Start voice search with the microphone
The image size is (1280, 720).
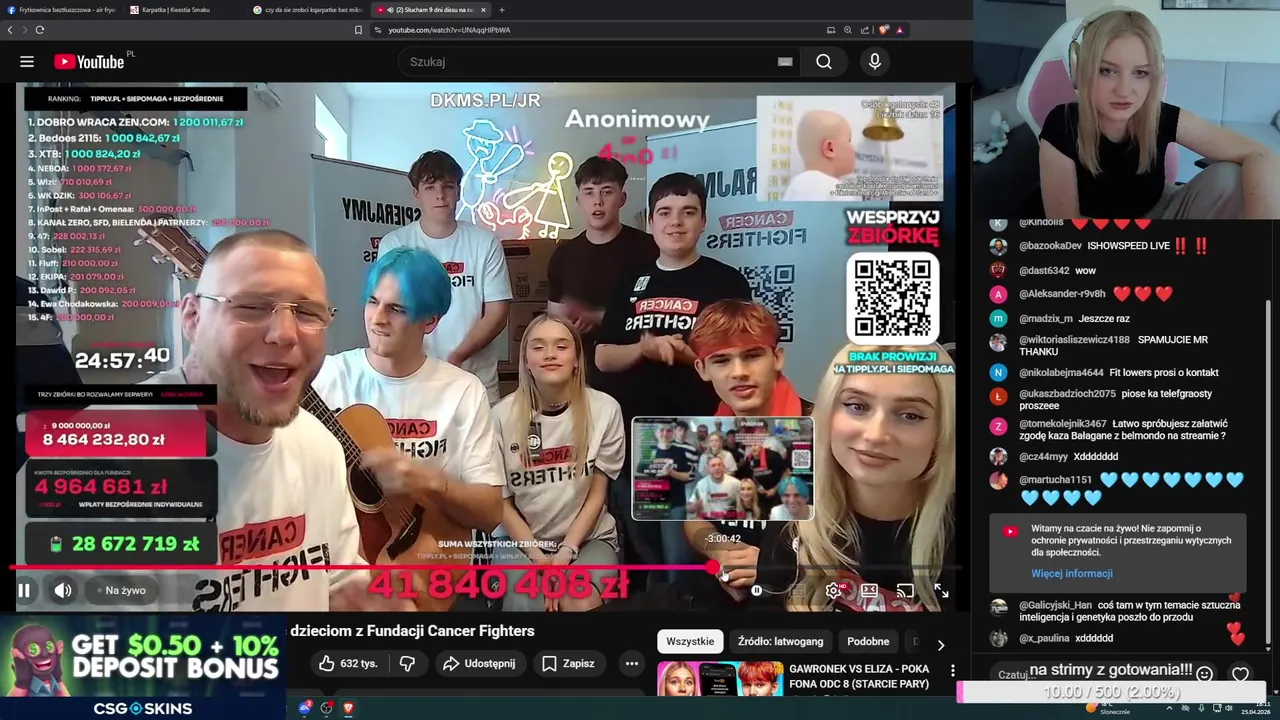tap(875, 62)
